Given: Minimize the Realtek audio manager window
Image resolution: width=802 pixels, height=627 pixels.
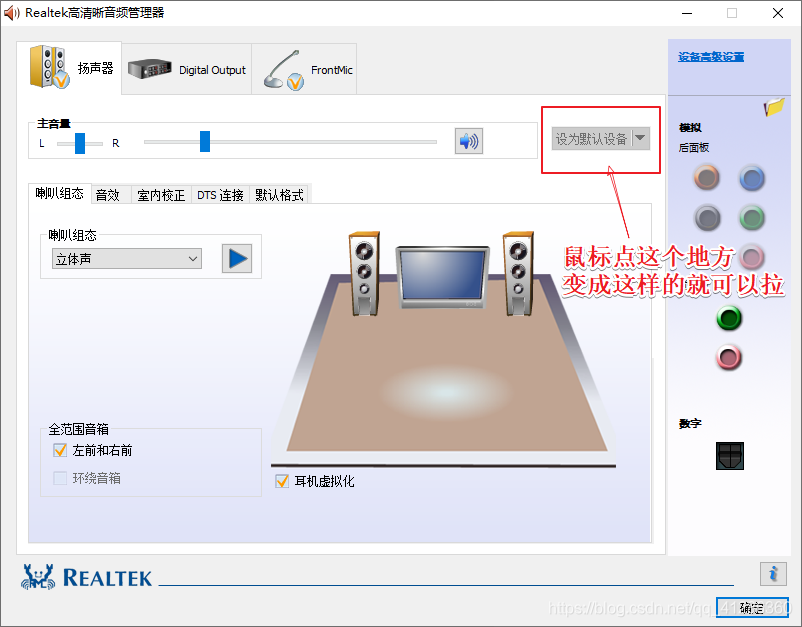Looking at the screenshot, I should pos(687,13).
